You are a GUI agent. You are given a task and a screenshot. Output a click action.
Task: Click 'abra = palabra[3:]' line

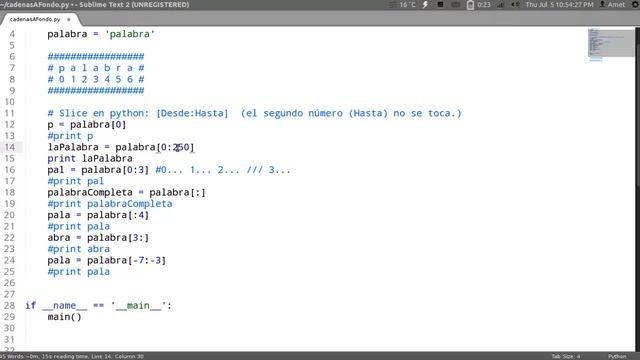[x=98, y=238]
